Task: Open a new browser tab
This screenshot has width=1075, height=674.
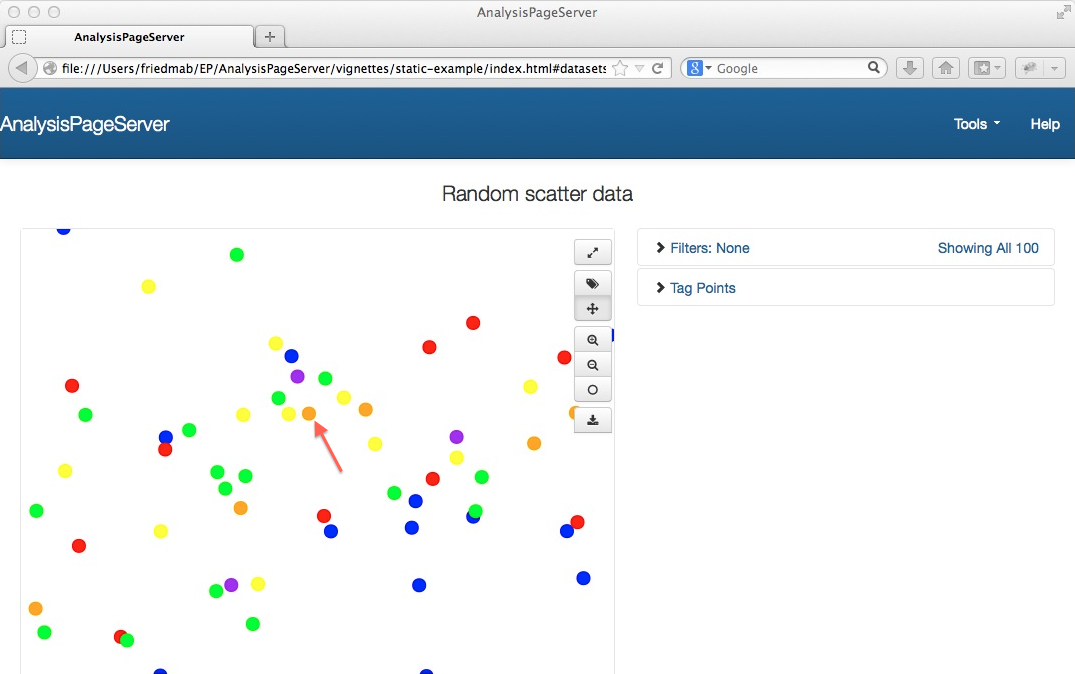Action: (270, 37)
